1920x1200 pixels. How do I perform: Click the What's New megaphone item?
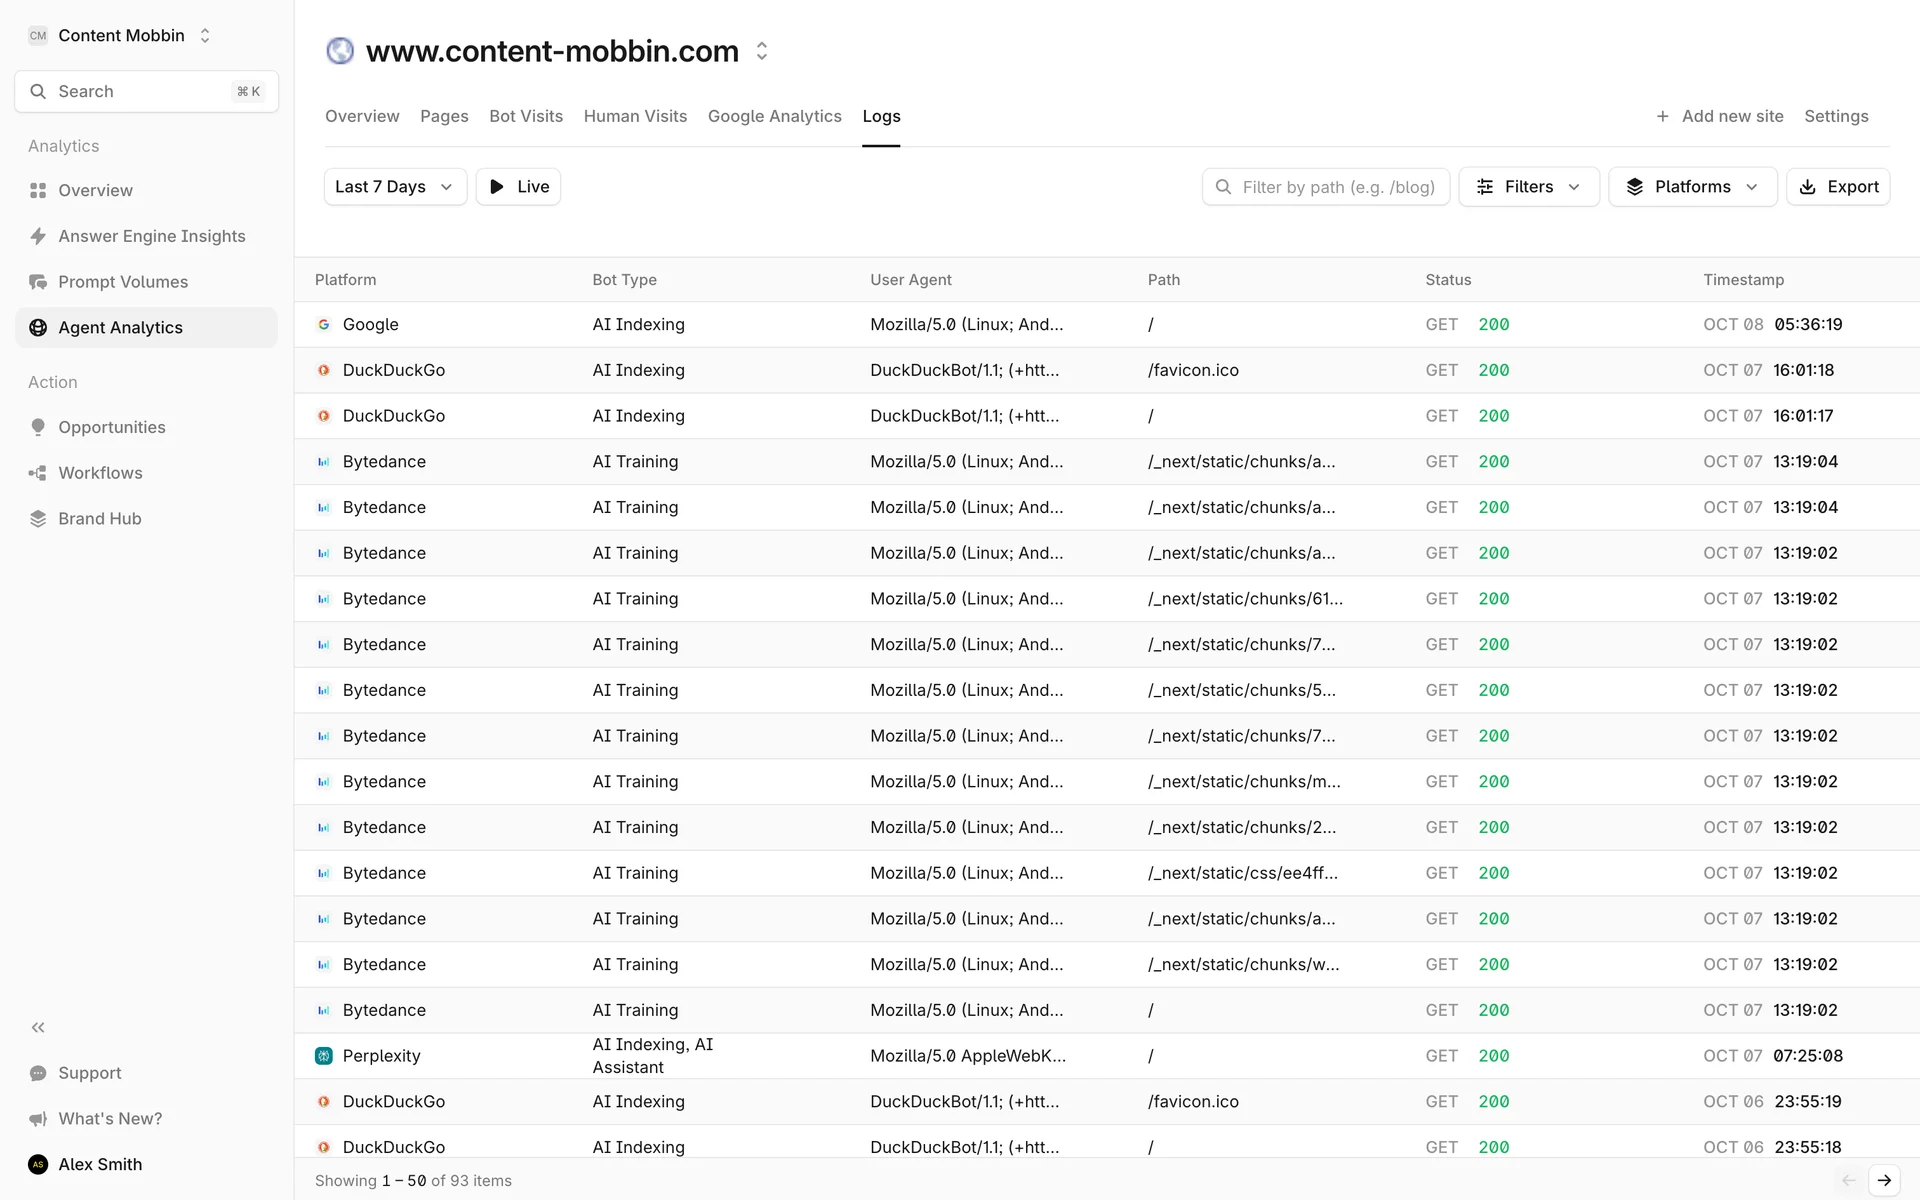pos(109,1118)
